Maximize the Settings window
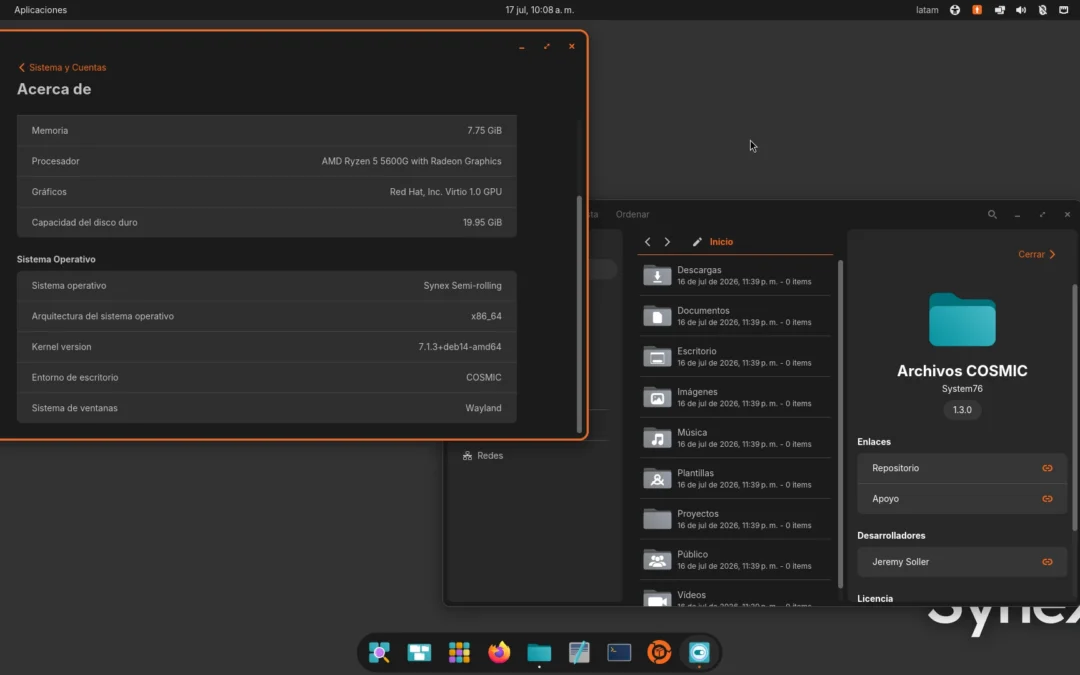1080x675 pixels. [x=546, y=46]
